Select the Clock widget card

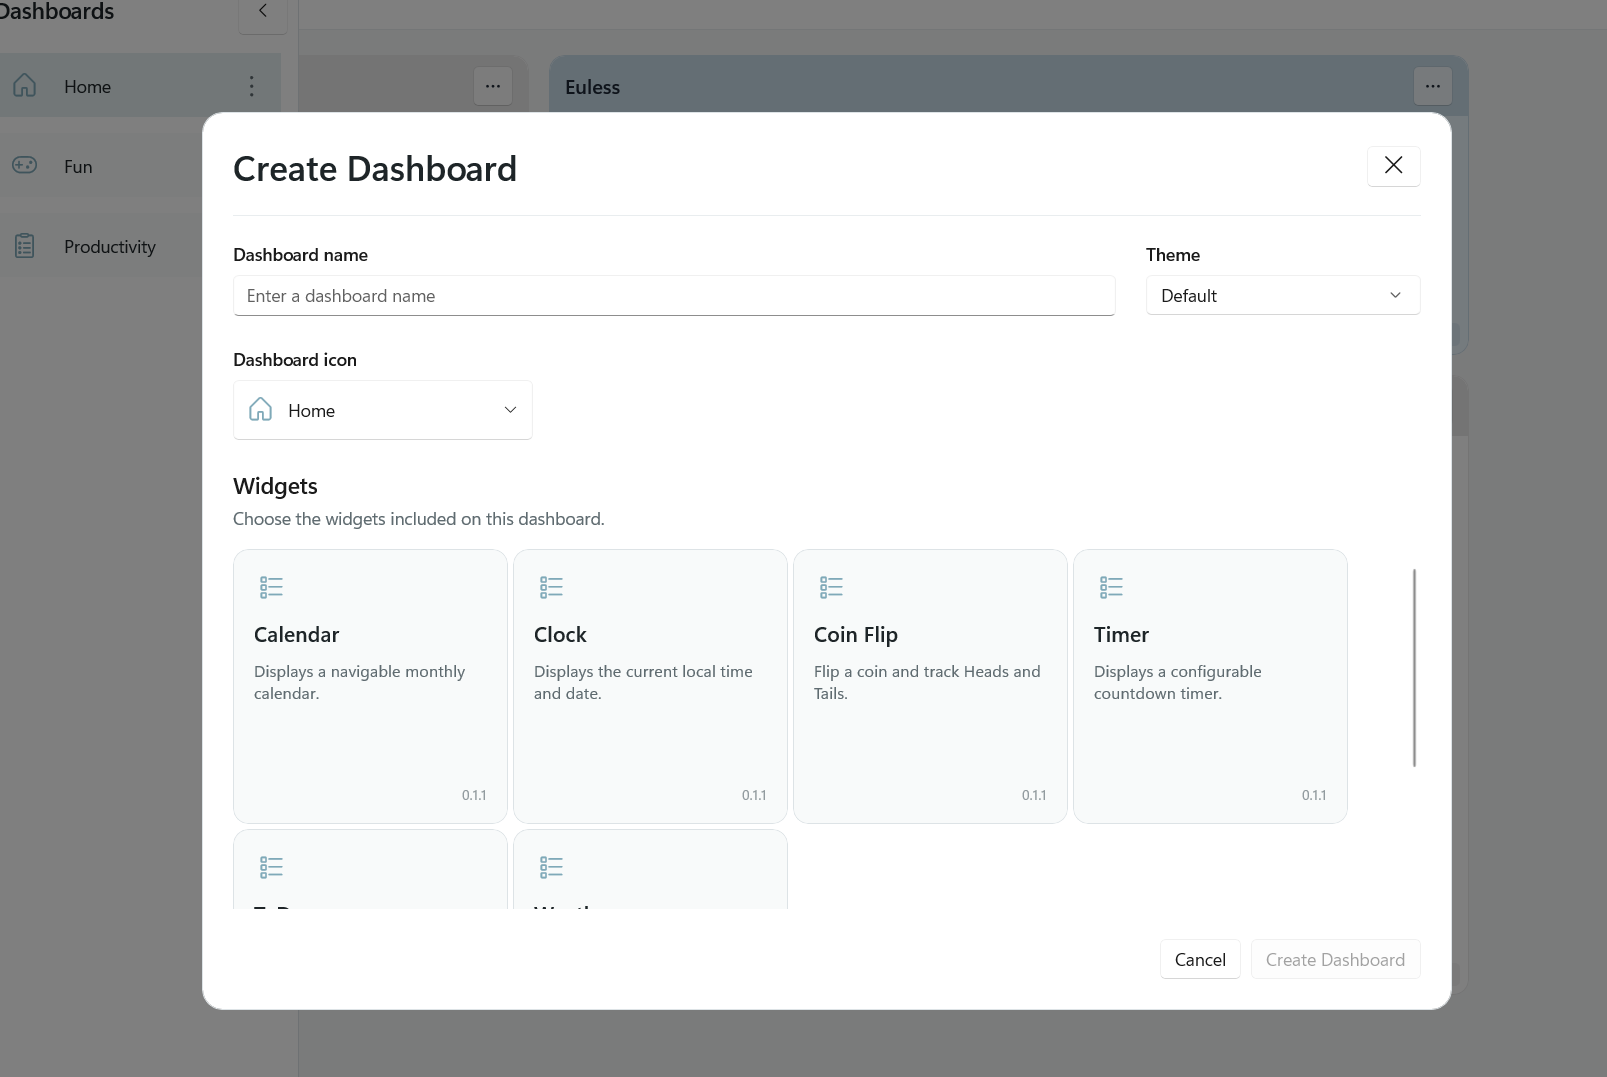point(650,686)
